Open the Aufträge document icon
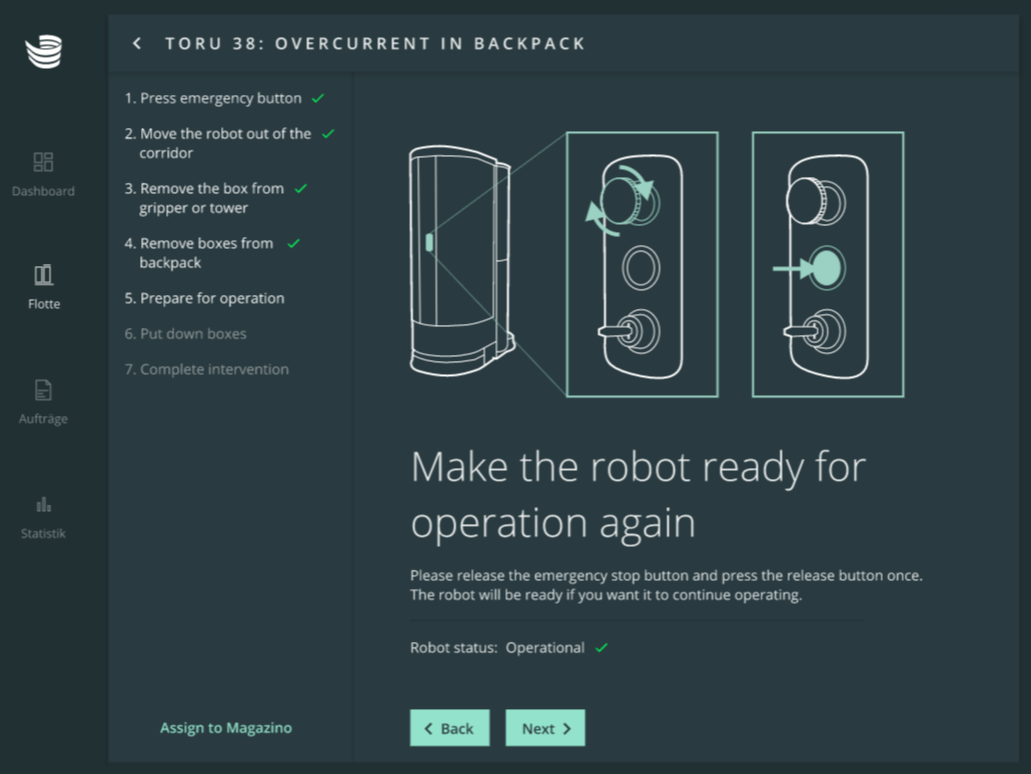Image resolution: width=1031 pixels, height=774 pixels. pyautogui.click(x=43, y=390)
